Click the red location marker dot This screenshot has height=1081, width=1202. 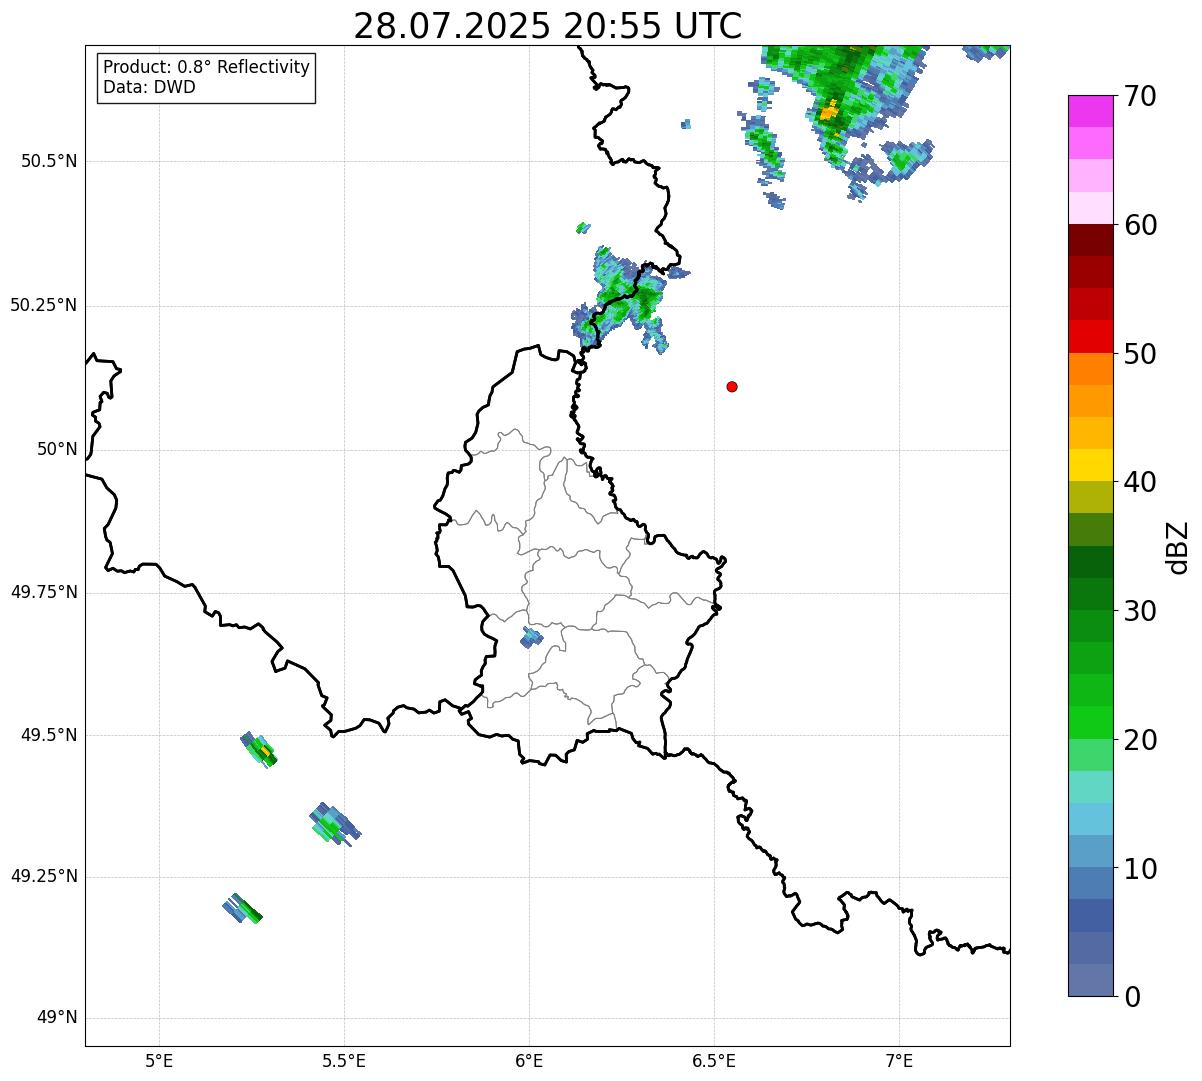(x=732, y=386)
